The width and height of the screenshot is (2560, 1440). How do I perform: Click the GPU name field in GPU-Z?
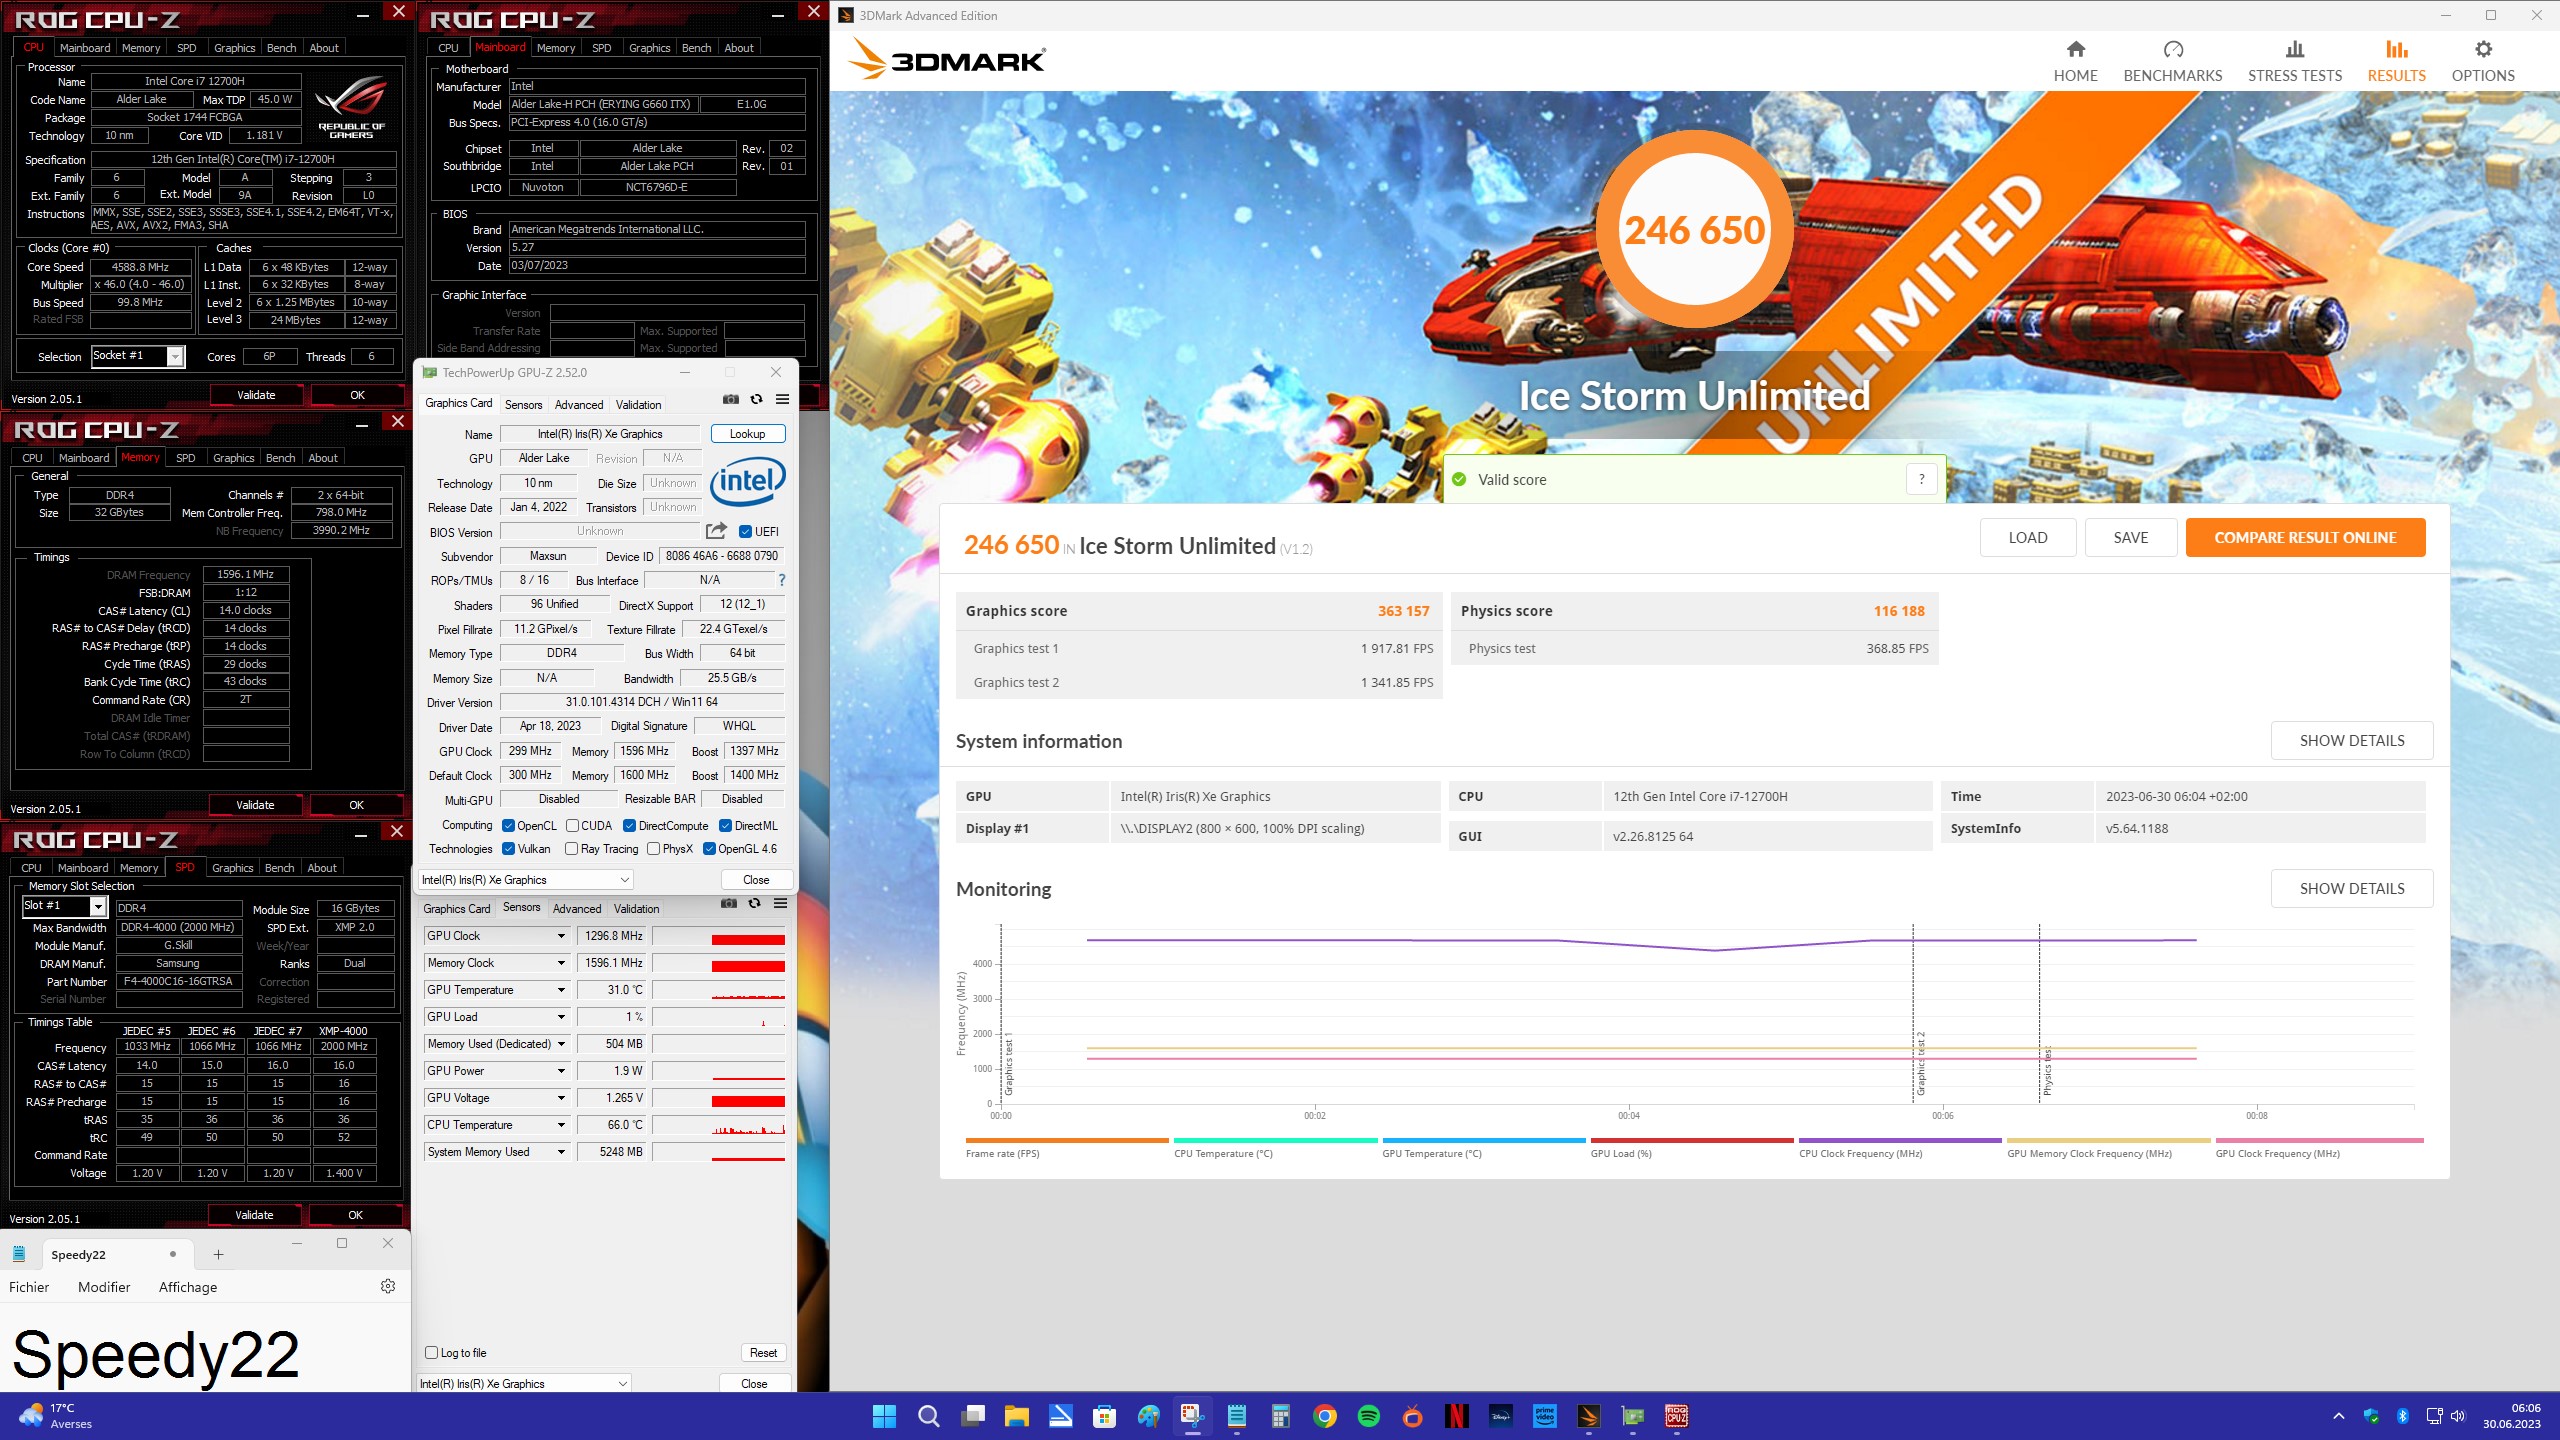[600, 433]
